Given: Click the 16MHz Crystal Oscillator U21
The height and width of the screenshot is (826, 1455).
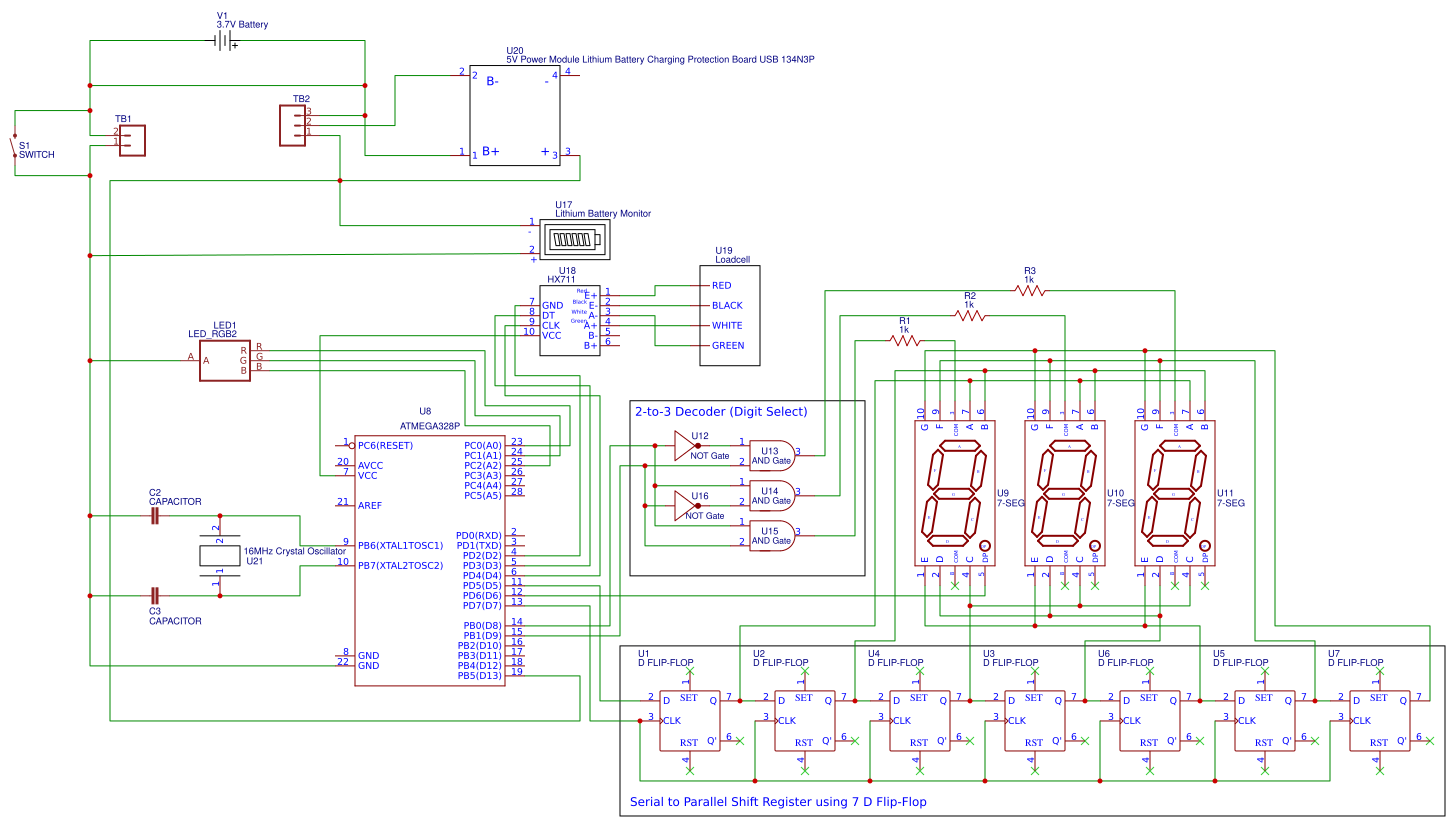Looking at the screenshot, I should pyautogui.click(x=220, y=555).
